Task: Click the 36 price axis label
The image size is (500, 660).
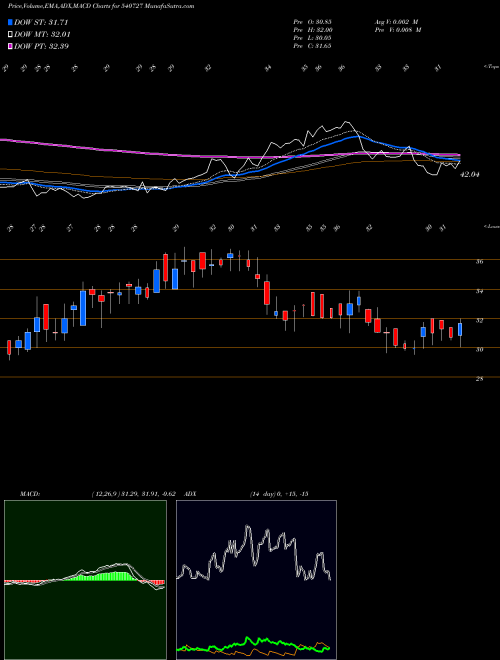Action: [479, 261]
